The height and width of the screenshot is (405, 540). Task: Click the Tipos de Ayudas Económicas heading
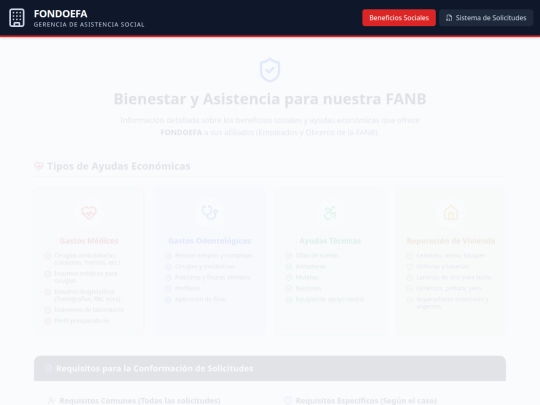pyautogui.click(x=118, y=166)
